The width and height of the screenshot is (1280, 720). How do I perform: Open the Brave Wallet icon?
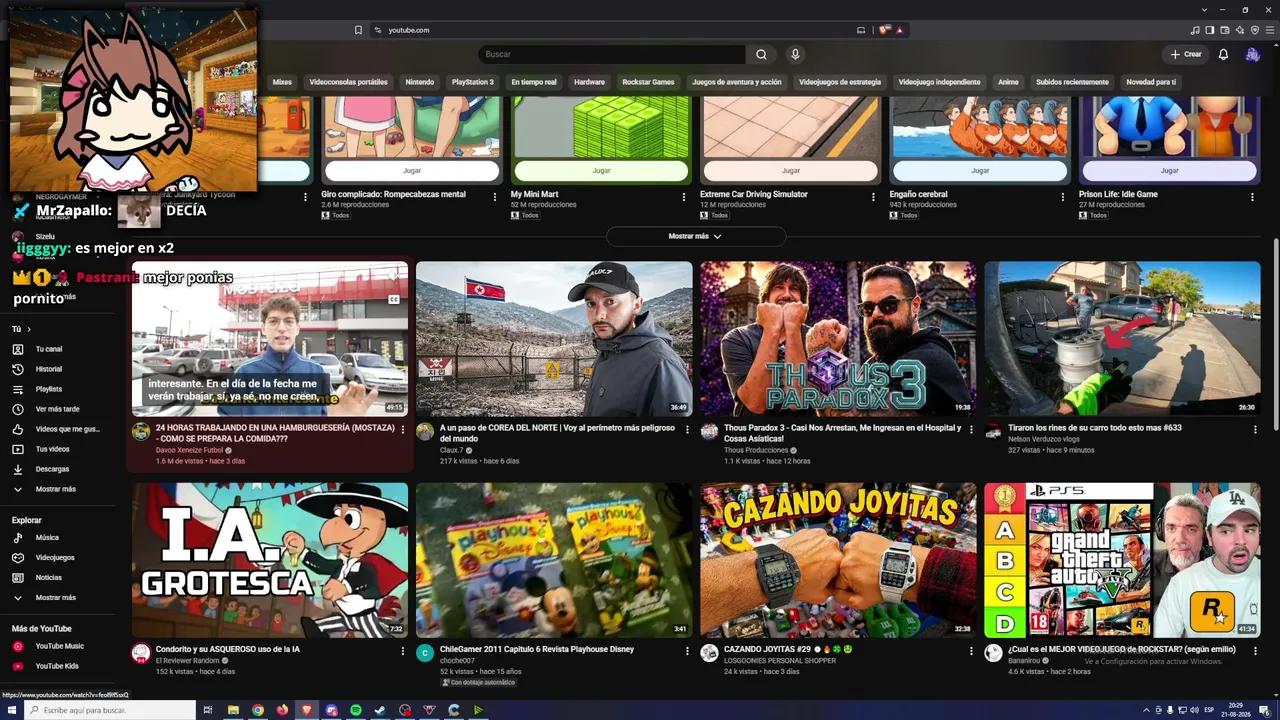[x=1224, y=30]
